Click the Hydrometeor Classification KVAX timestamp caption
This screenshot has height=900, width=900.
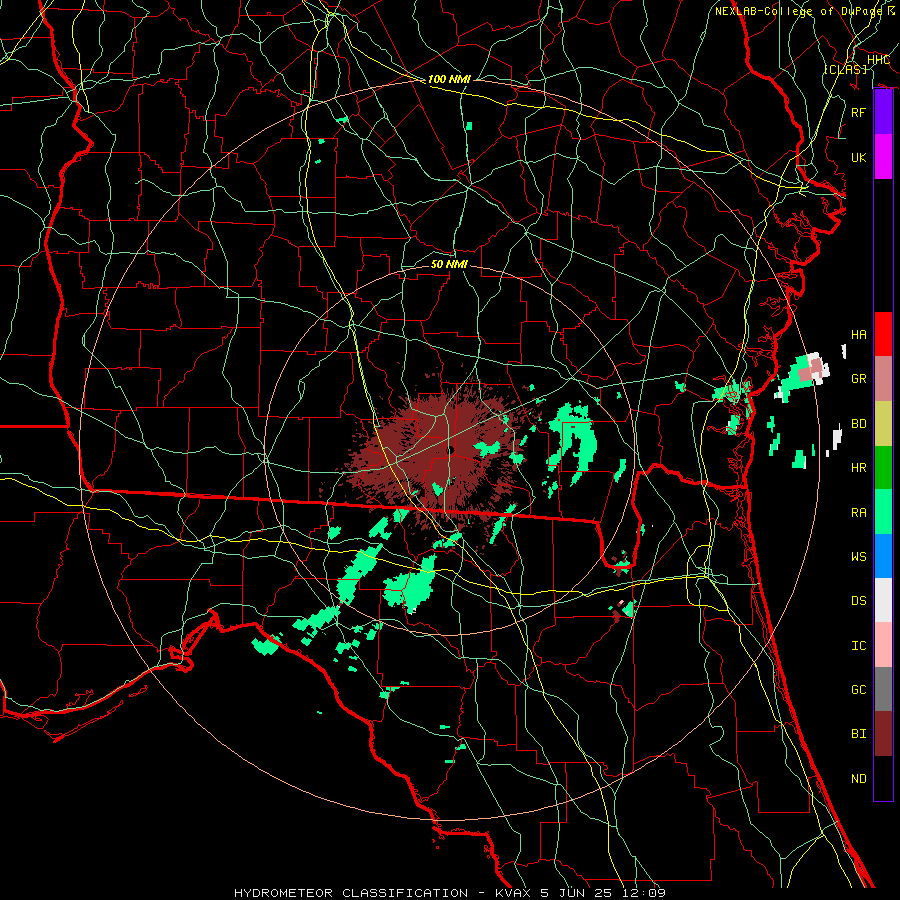(450, 893)
